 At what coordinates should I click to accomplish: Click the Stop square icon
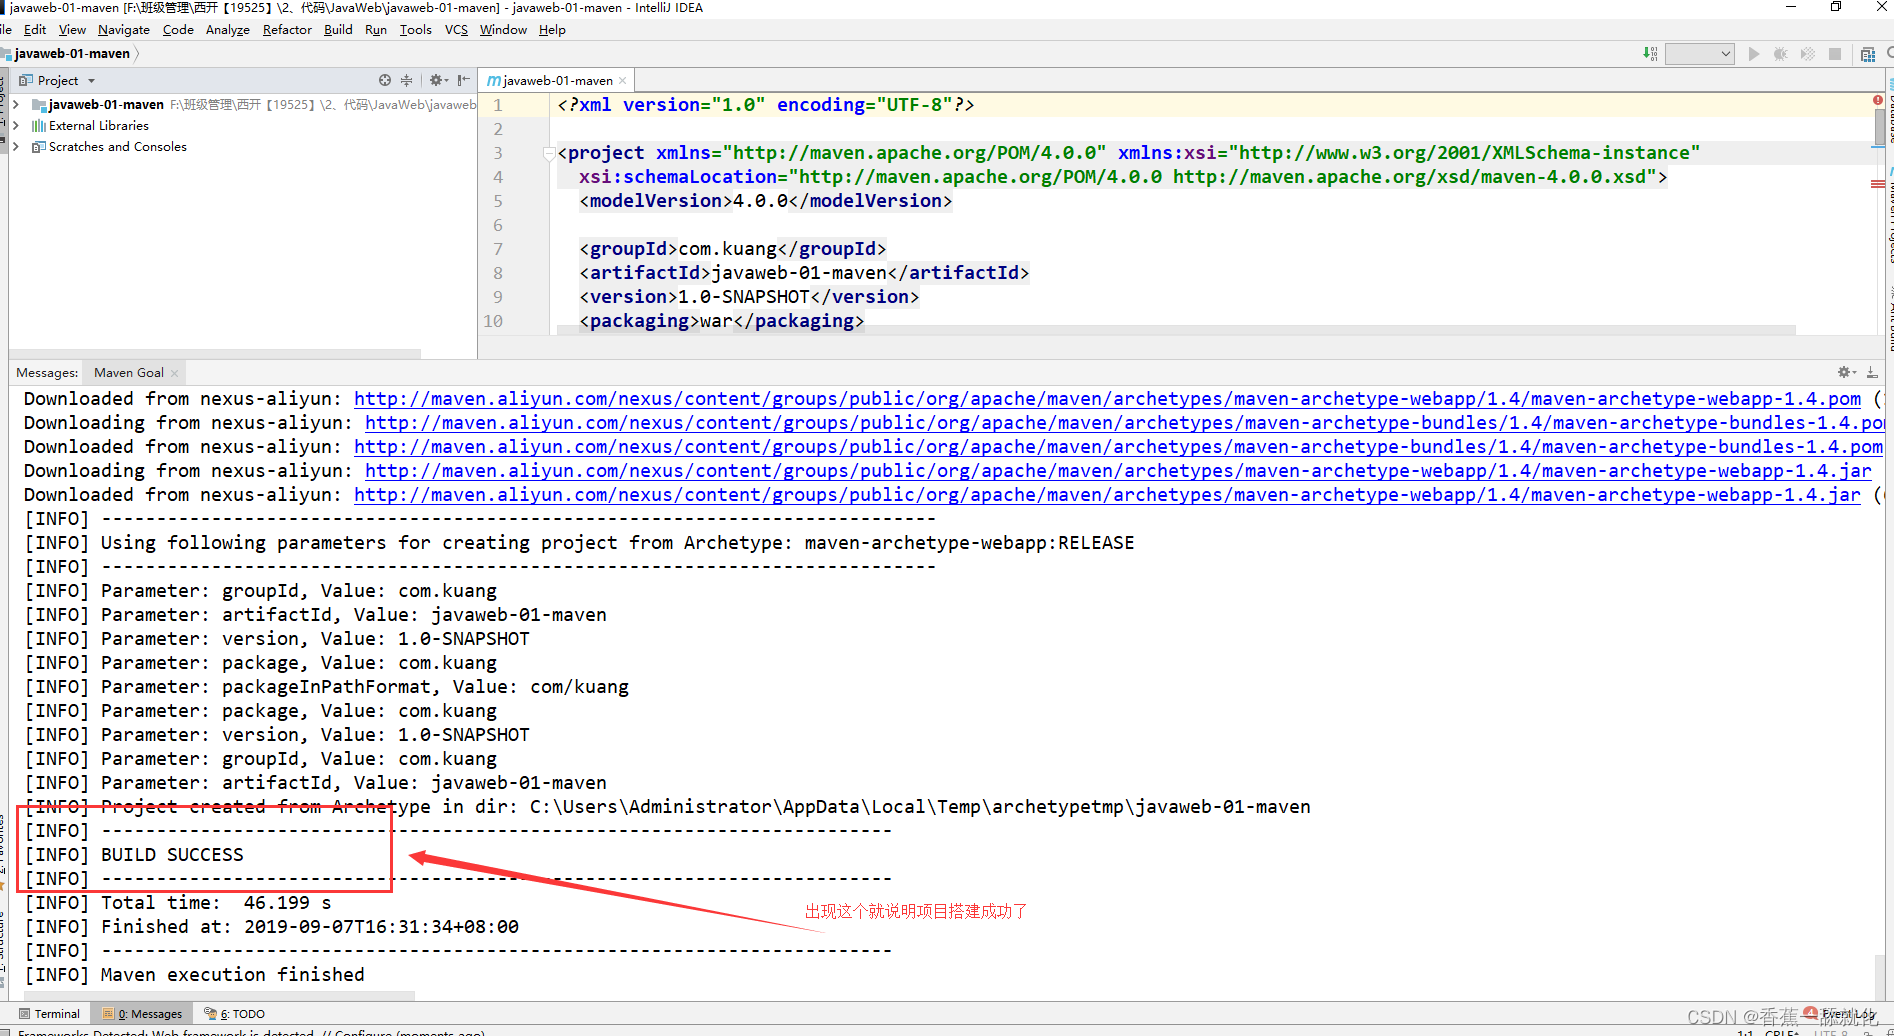(1835, 54)
